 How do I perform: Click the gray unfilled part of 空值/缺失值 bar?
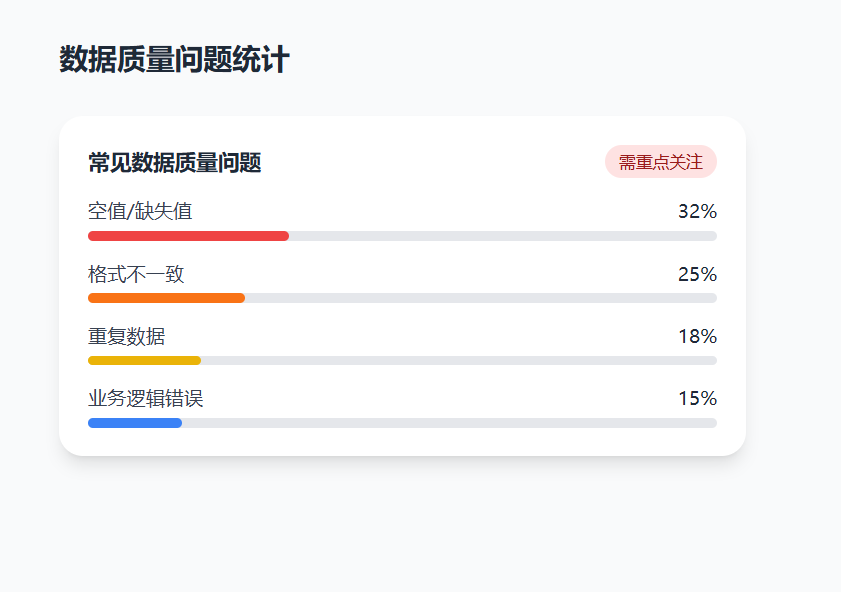click(x=503, y=236)
